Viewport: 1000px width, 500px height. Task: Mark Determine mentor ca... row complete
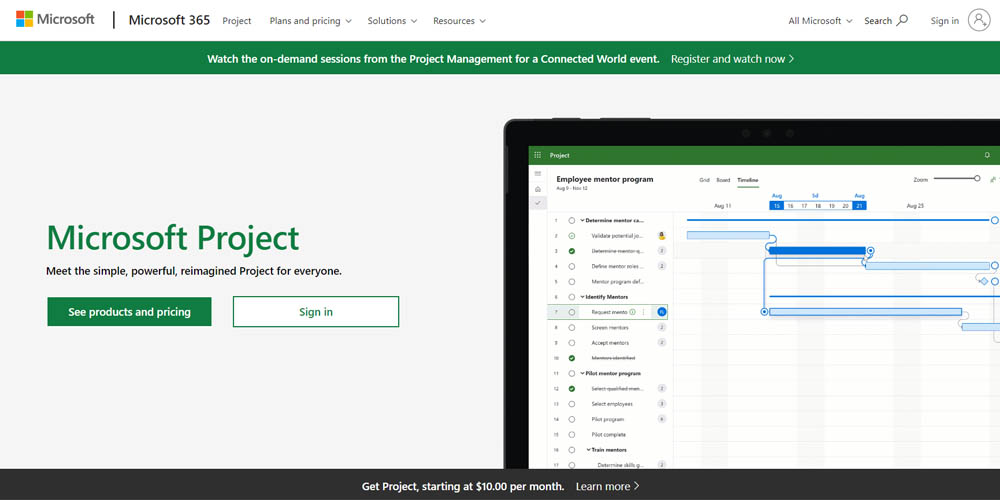[x=571, y=221]
